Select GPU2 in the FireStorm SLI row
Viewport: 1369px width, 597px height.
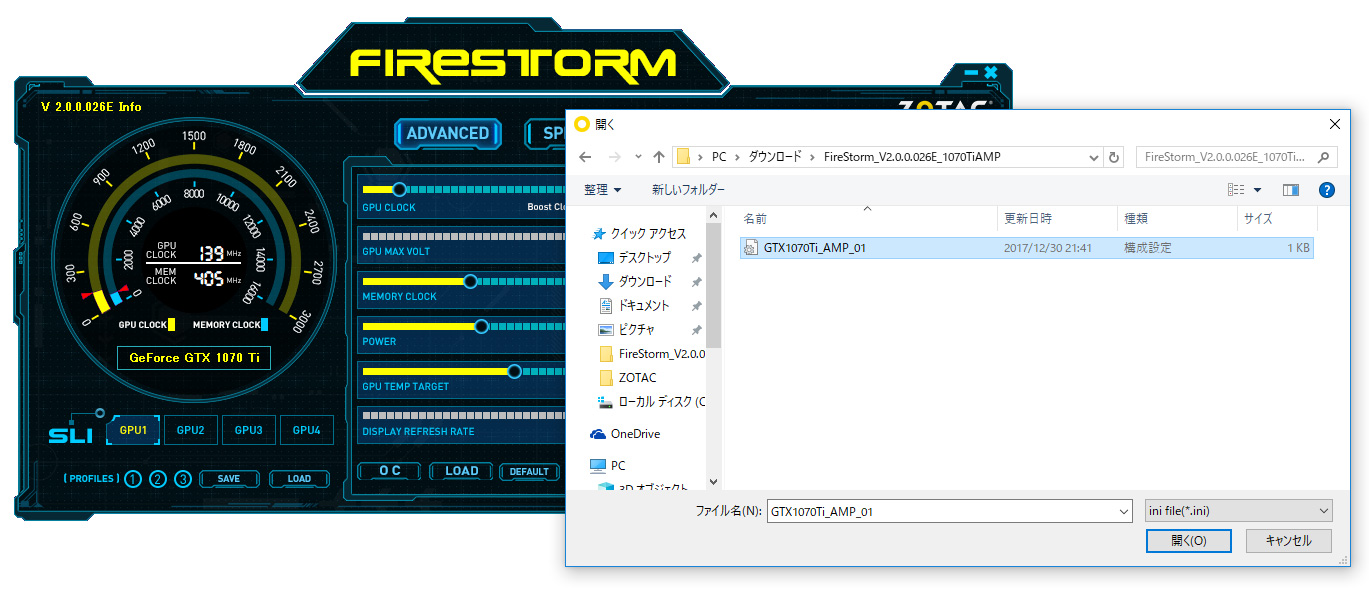pos(191,430)
